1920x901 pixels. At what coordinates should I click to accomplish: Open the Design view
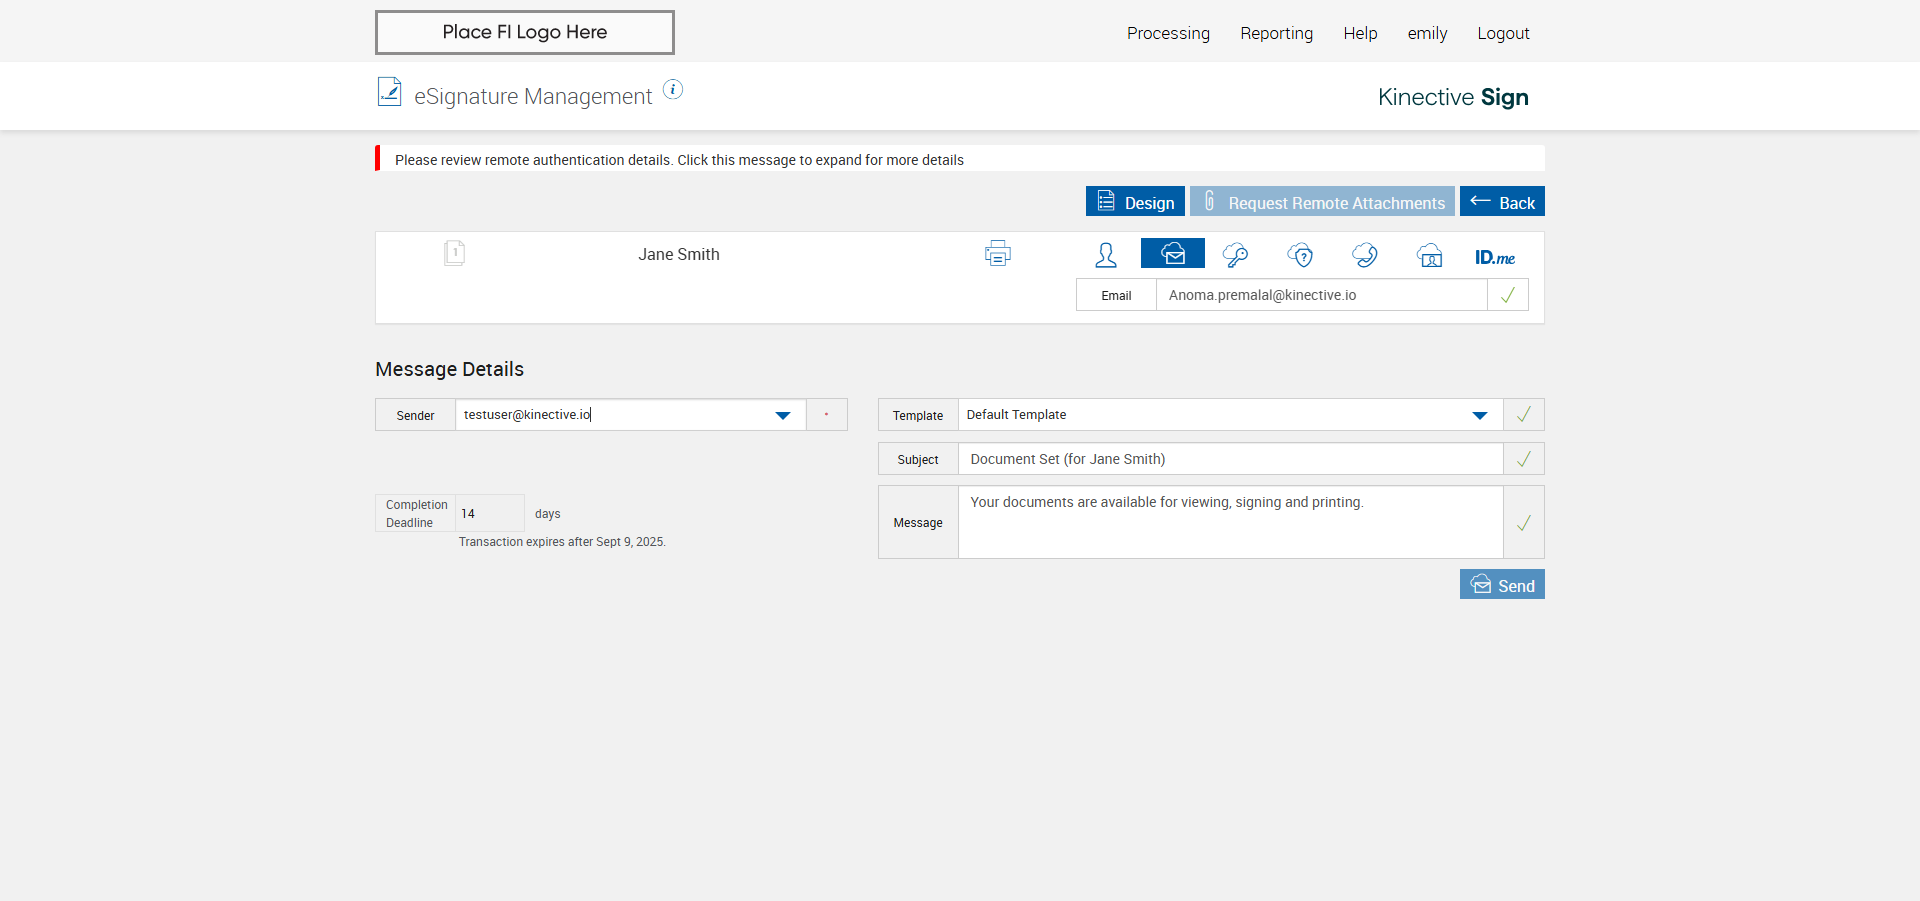click(1135, 202)
